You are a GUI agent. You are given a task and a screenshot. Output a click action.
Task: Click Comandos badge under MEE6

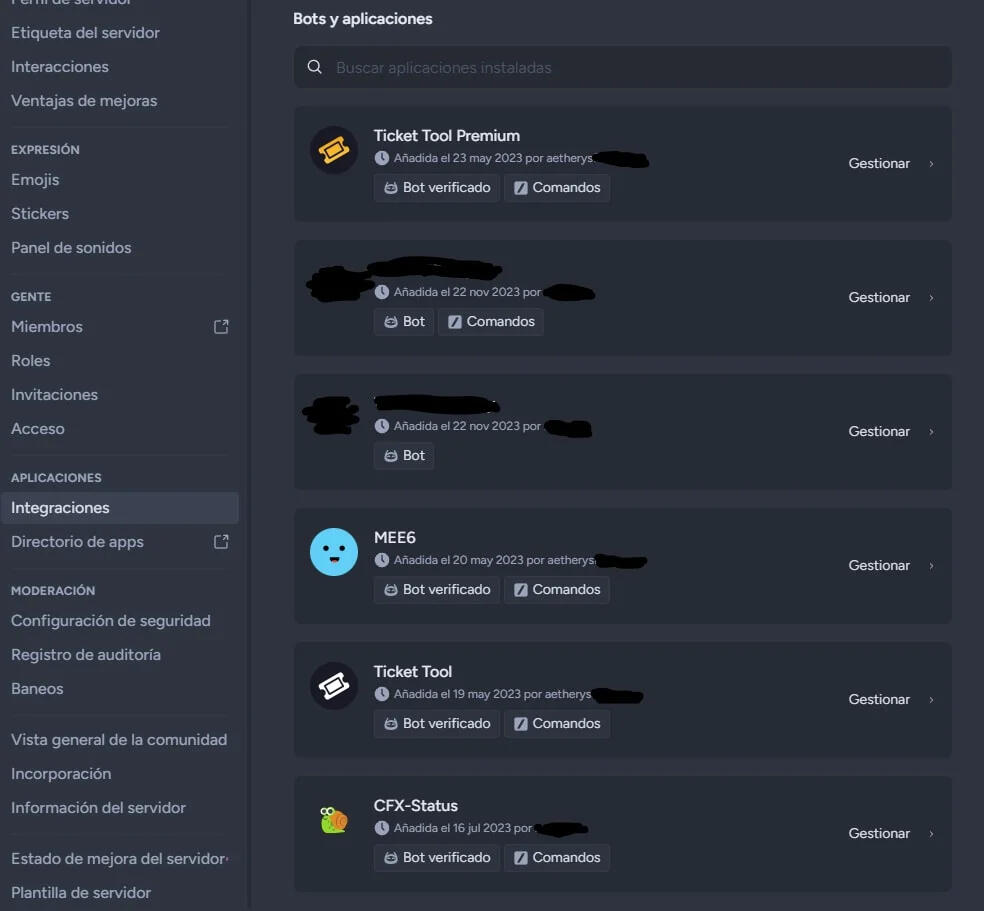557,590
